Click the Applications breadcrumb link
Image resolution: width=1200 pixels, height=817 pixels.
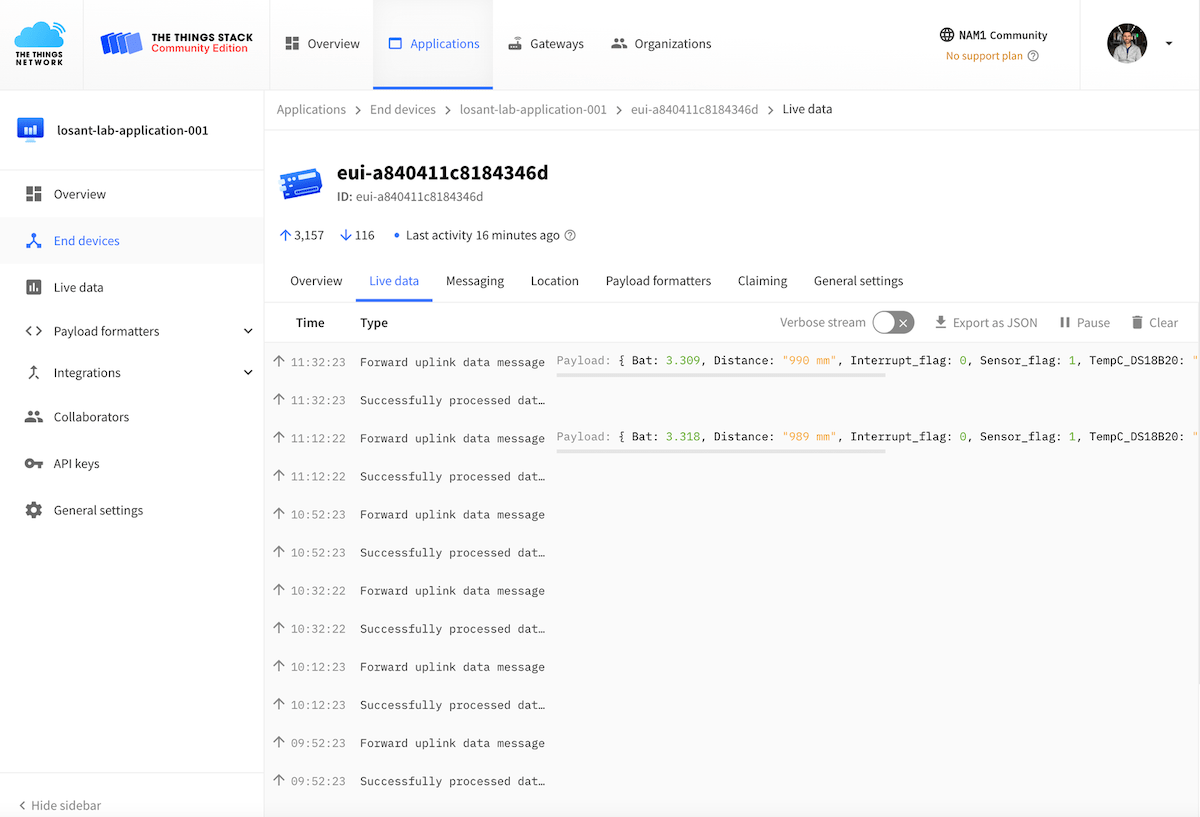311,110
